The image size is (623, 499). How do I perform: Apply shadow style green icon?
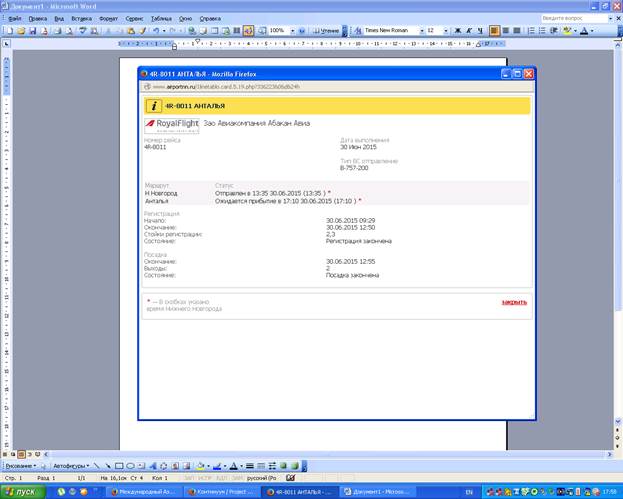pos(283,466)
